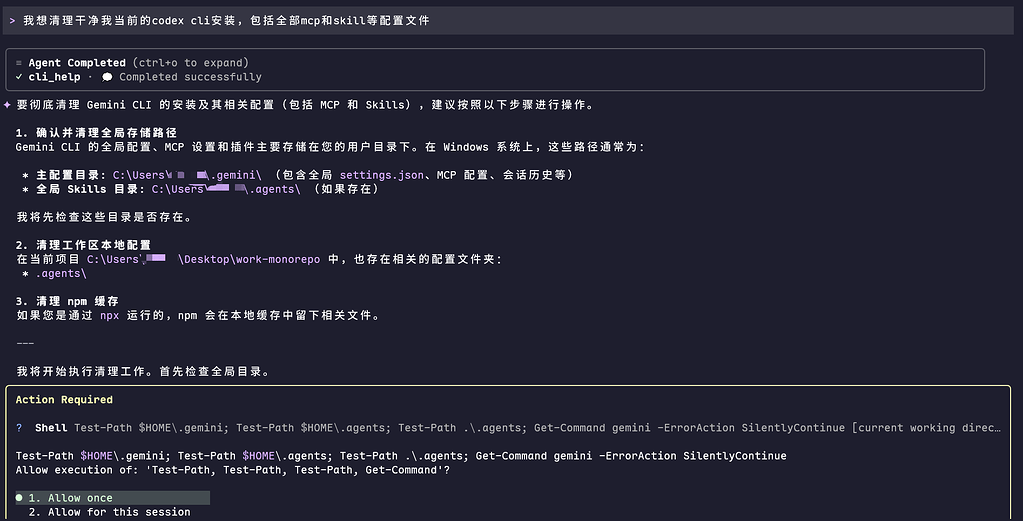Click heading "2. 清理工作区本地配置"
Image resolution: width=1023 pixels, height=521 pixels.
click(83, 245)
